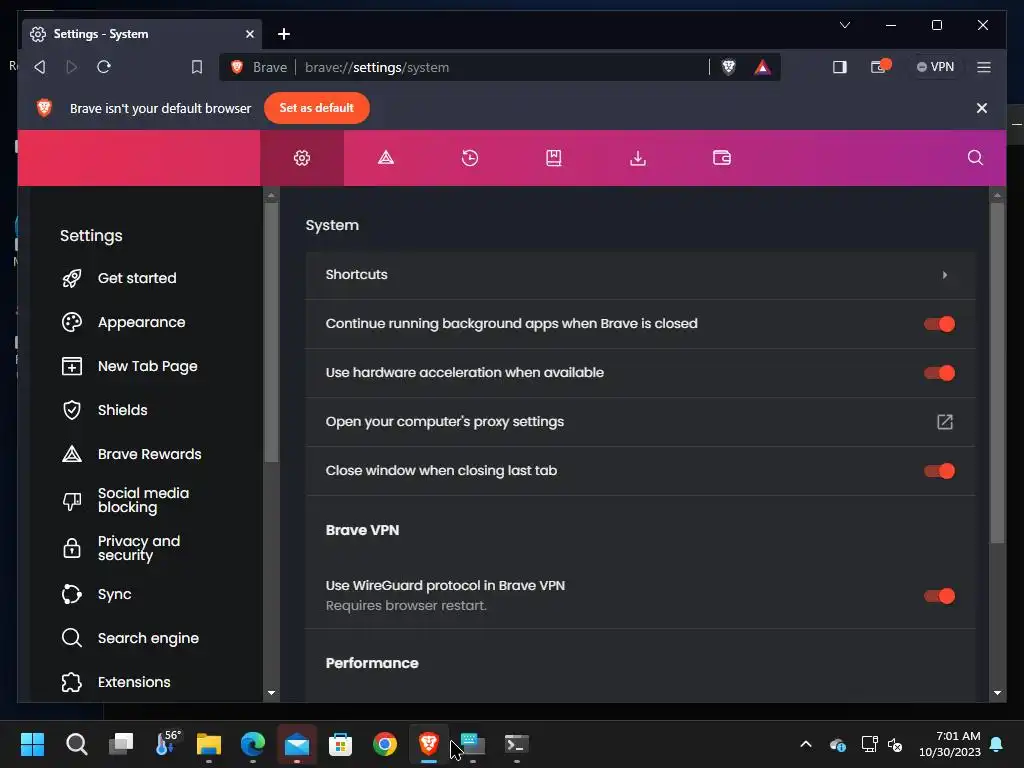This screenshot has width=1024, height=768.
Task: Toggle WireGuard protocol in Brave VPN
Action: pyautogui.click(x=939, y=596)
